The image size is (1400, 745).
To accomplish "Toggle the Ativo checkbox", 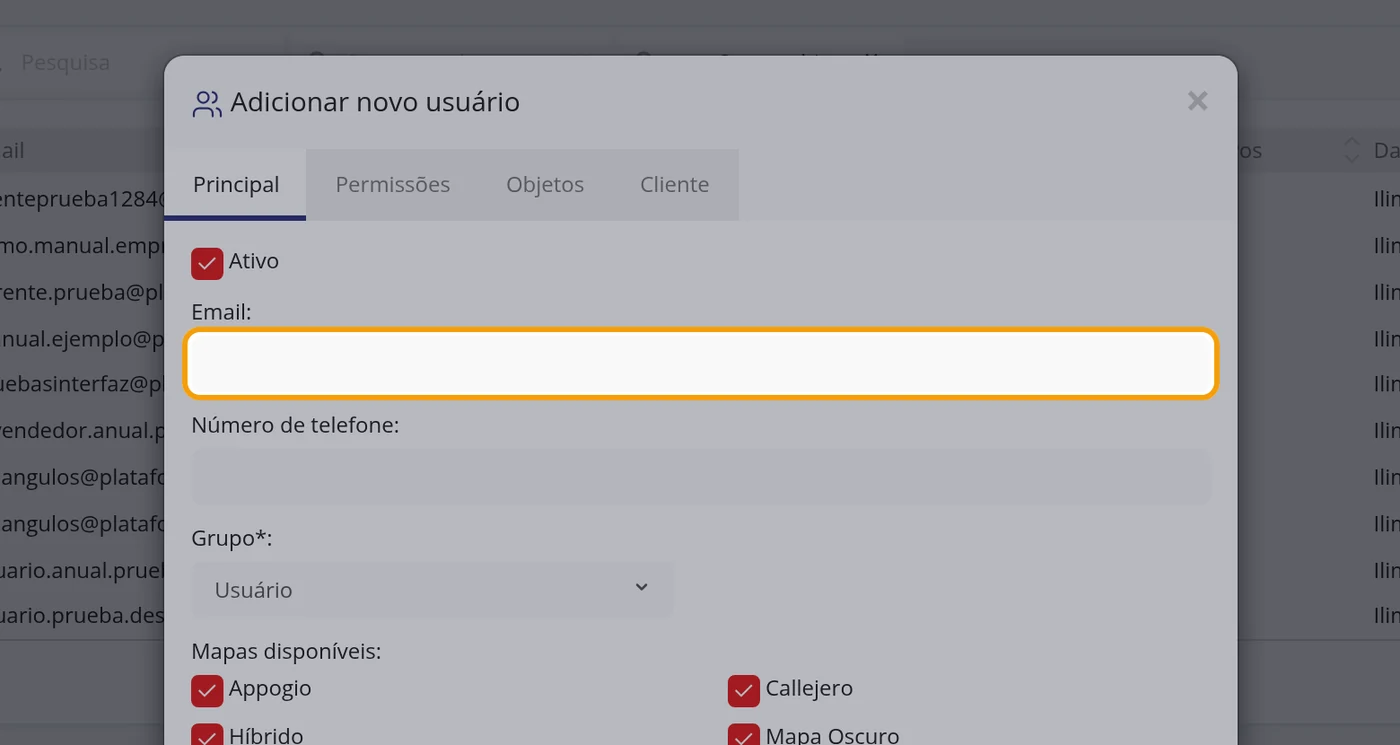I will (x=207, y=263).
